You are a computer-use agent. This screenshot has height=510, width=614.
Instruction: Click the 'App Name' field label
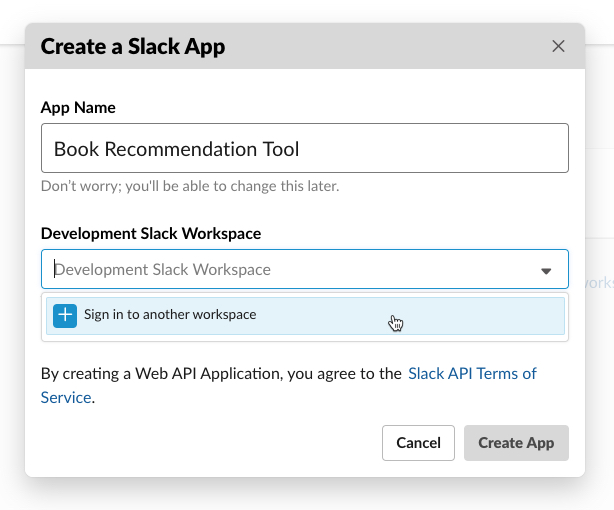(x=78, y=107)
